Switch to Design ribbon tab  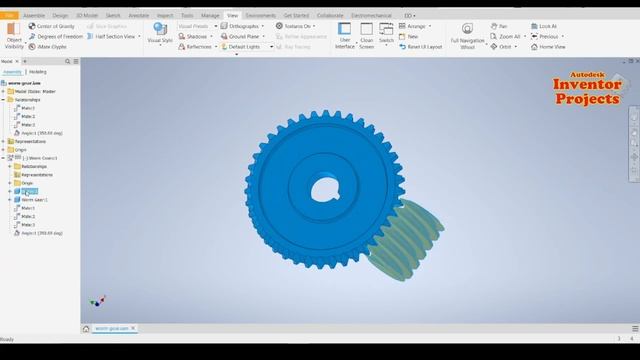click(60, 16)
